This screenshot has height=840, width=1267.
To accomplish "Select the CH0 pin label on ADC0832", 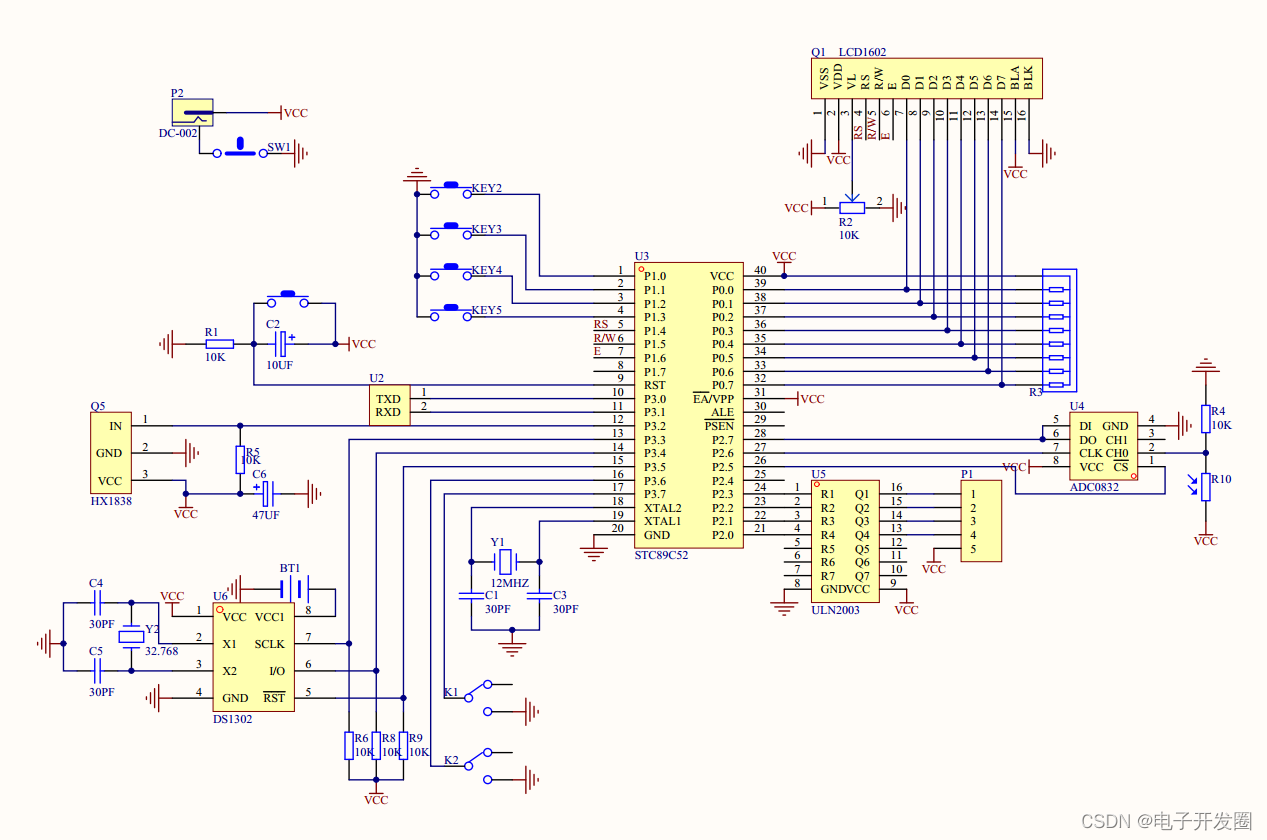I will click(1117, 453).
